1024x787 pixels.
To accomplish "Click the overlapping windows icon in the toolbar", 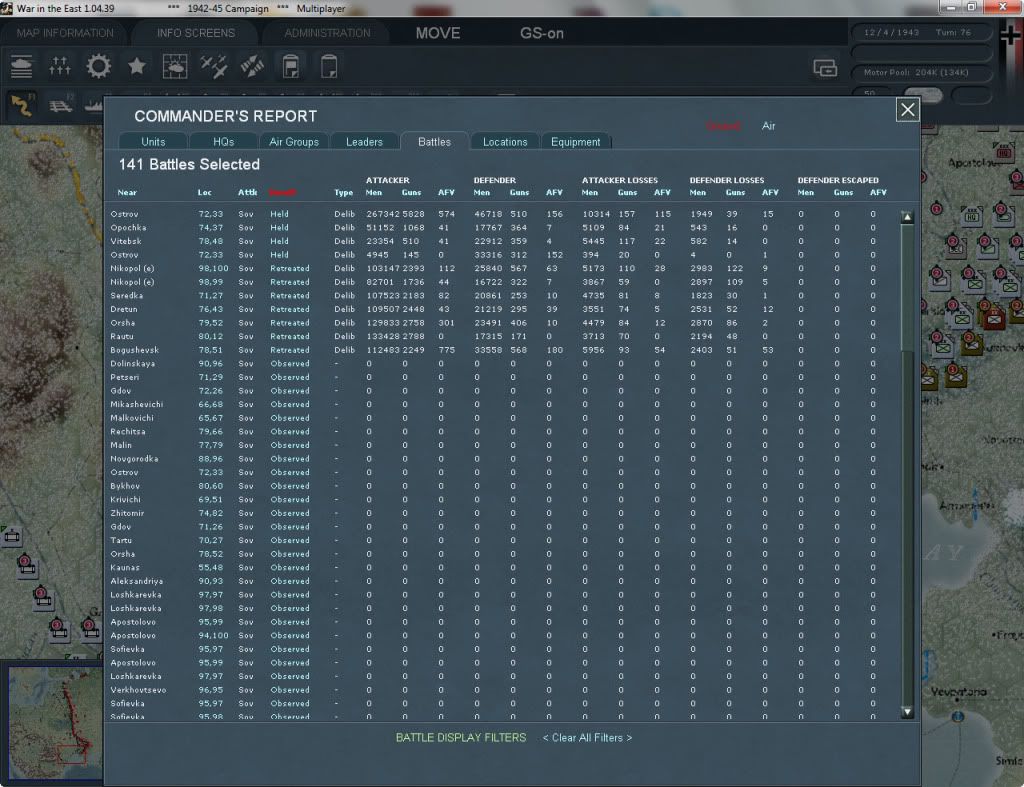I will coord(825,67).
